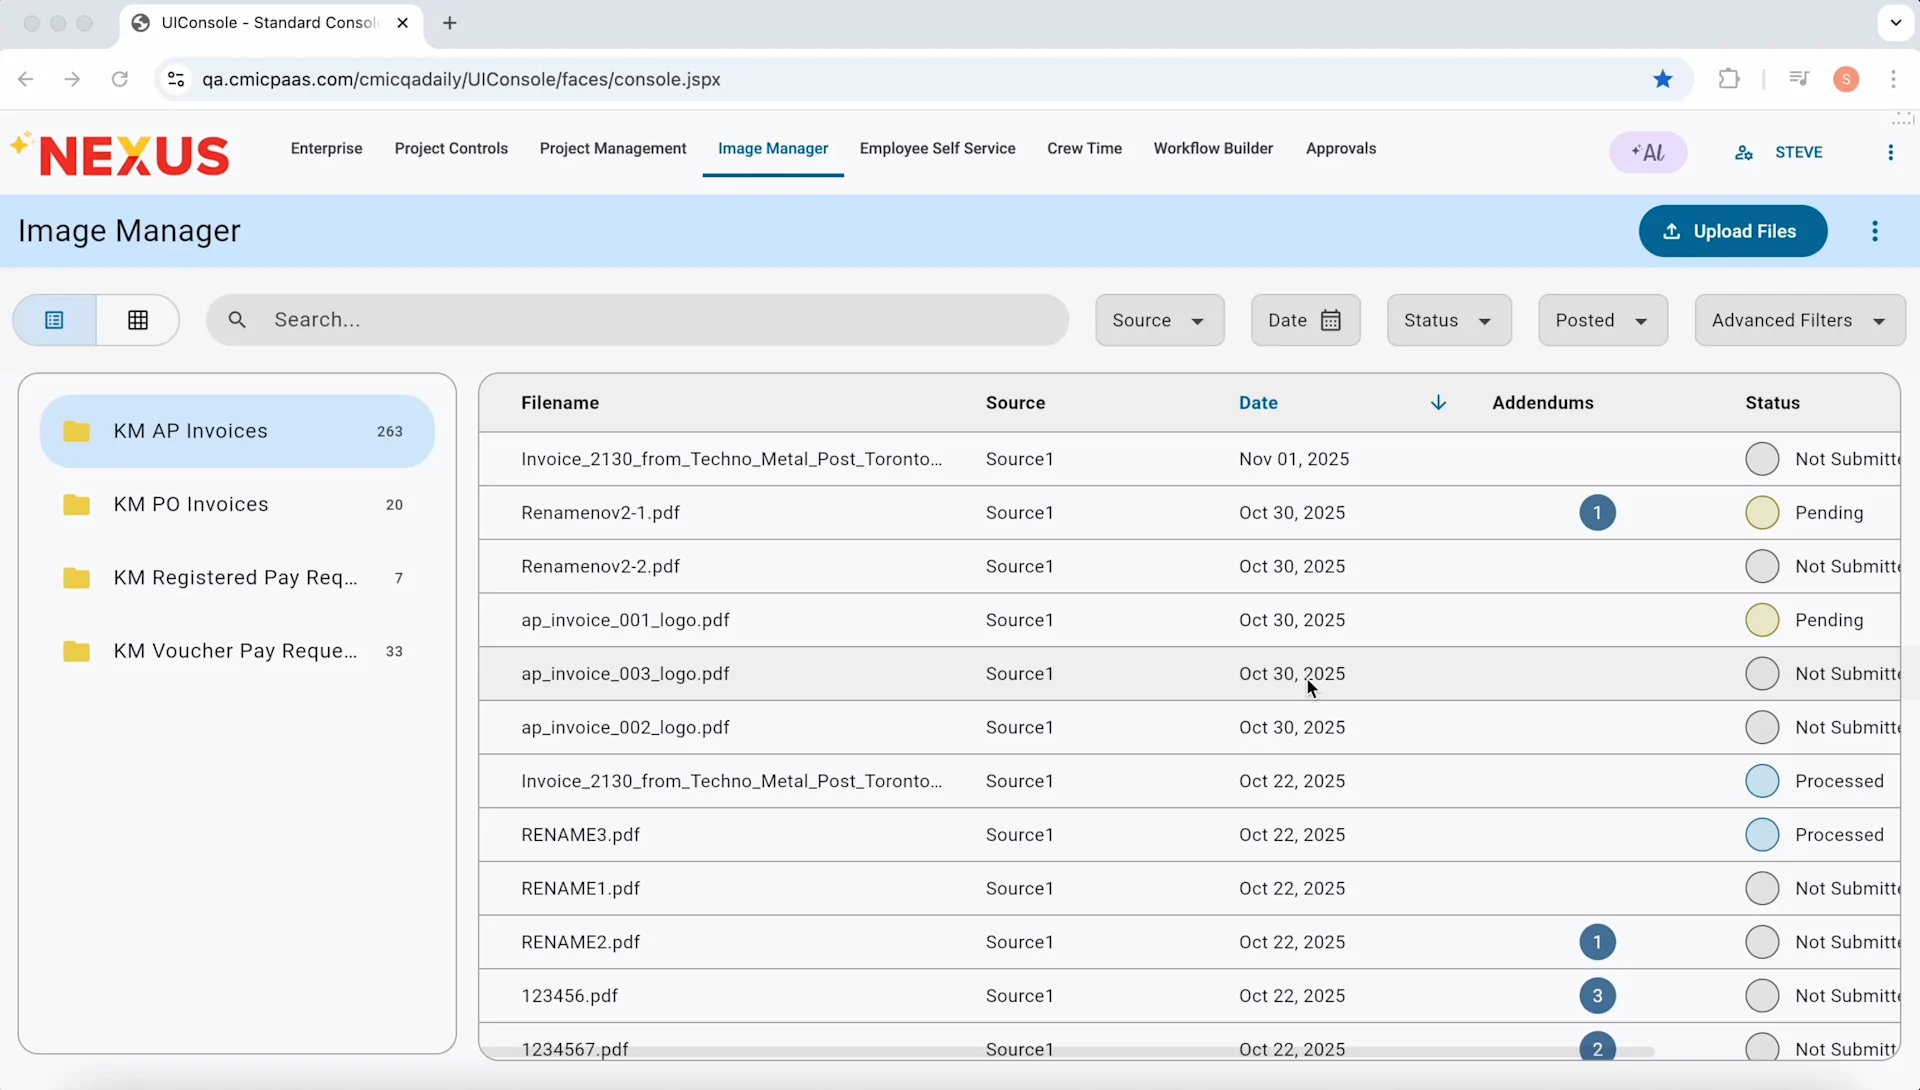Viewport: 1920px width, 1090px height.
Task: Open the AI assistant button
Action: pyautogui.click(x=1648, y=152)
